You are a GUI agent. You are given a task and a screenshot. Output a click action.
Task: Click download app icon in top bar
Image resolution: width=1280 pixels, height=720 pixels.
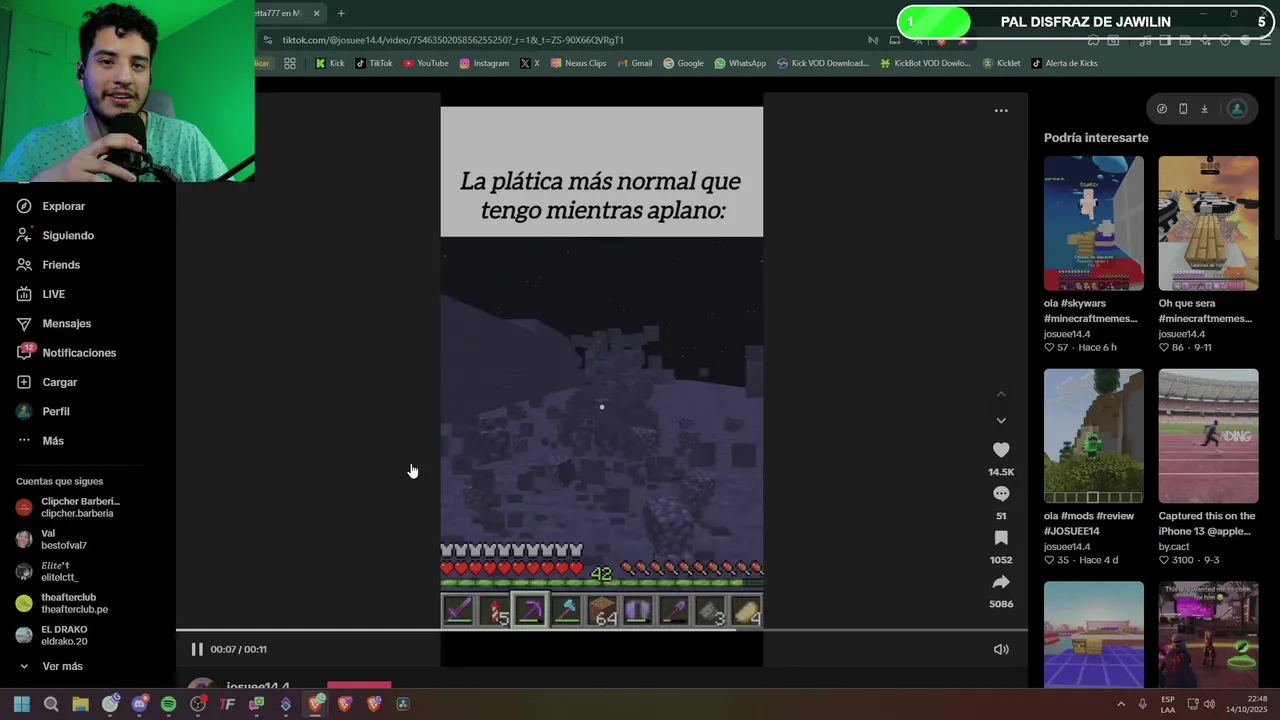click(x=1204, y=109)
